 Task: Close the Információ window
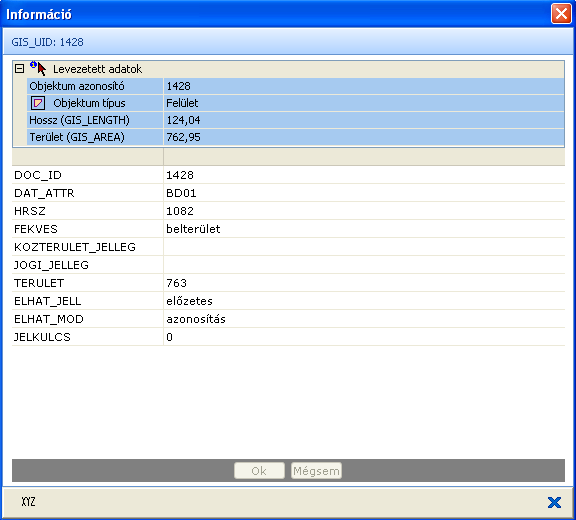tap(561, 14)
